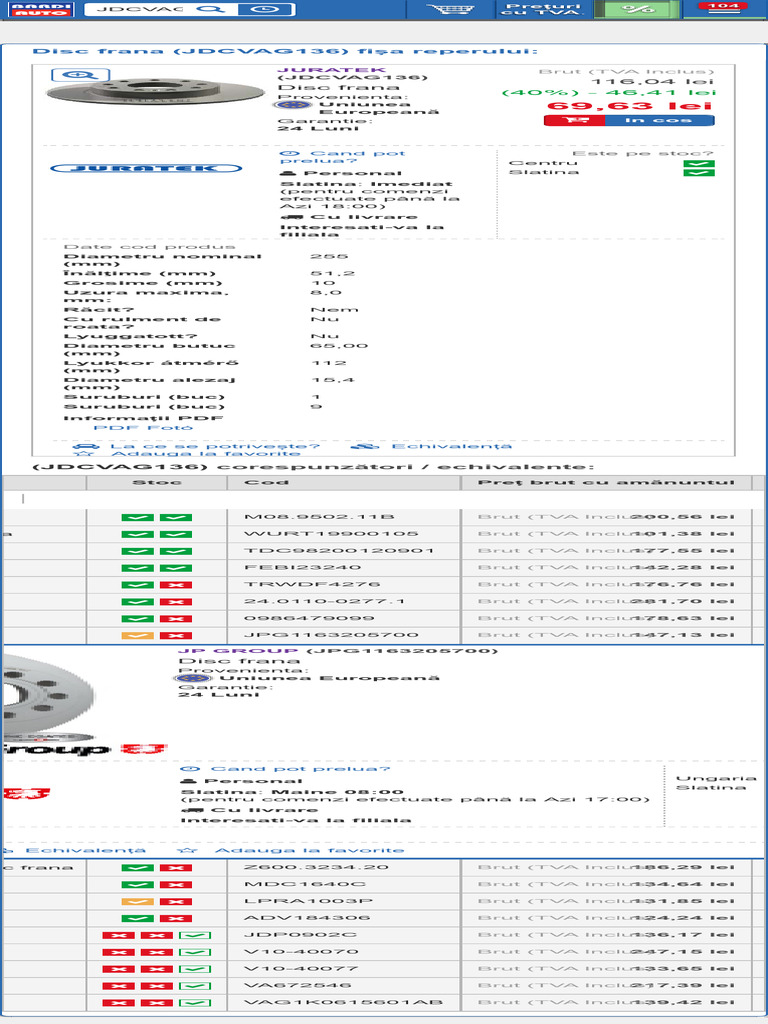Click red unavailable icon in 24.0110-0277.1 row

[x=176, y=601]
